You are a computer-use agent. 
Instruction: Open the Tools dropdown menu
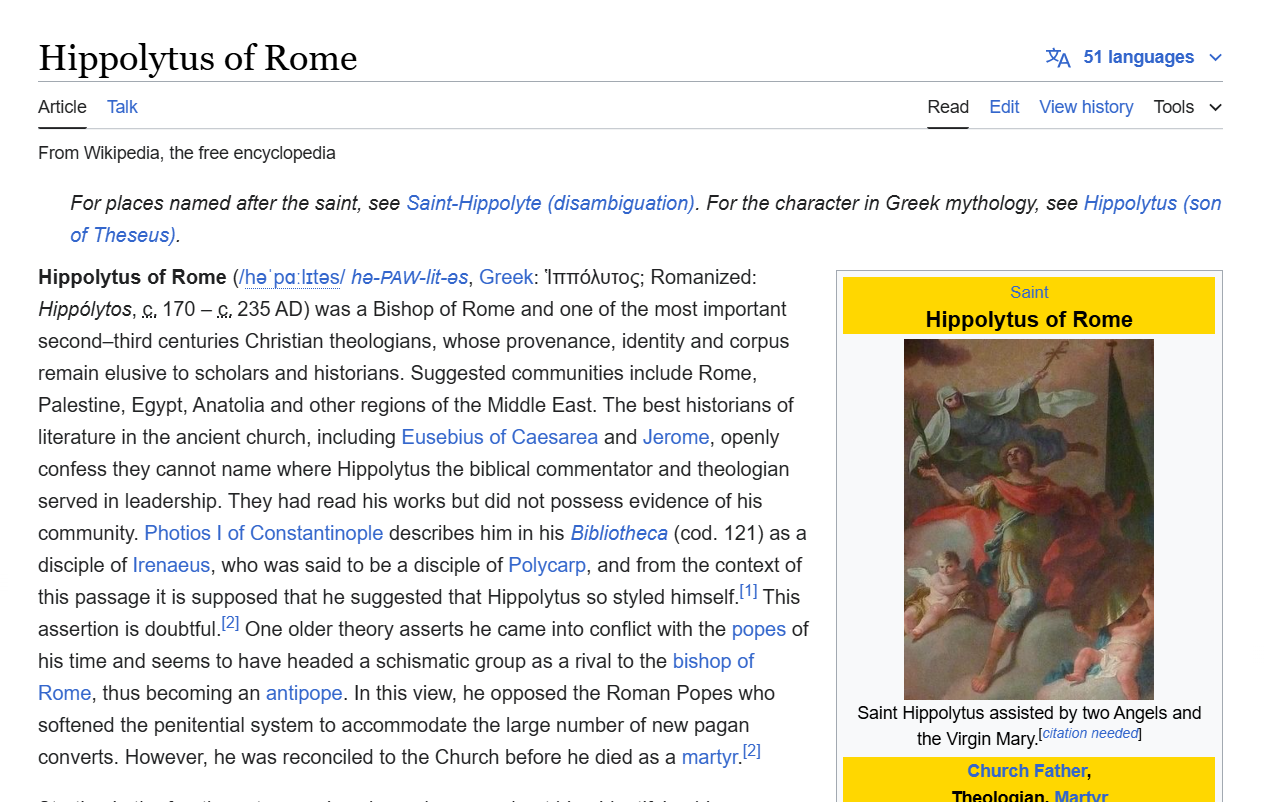click(1187, 107)
